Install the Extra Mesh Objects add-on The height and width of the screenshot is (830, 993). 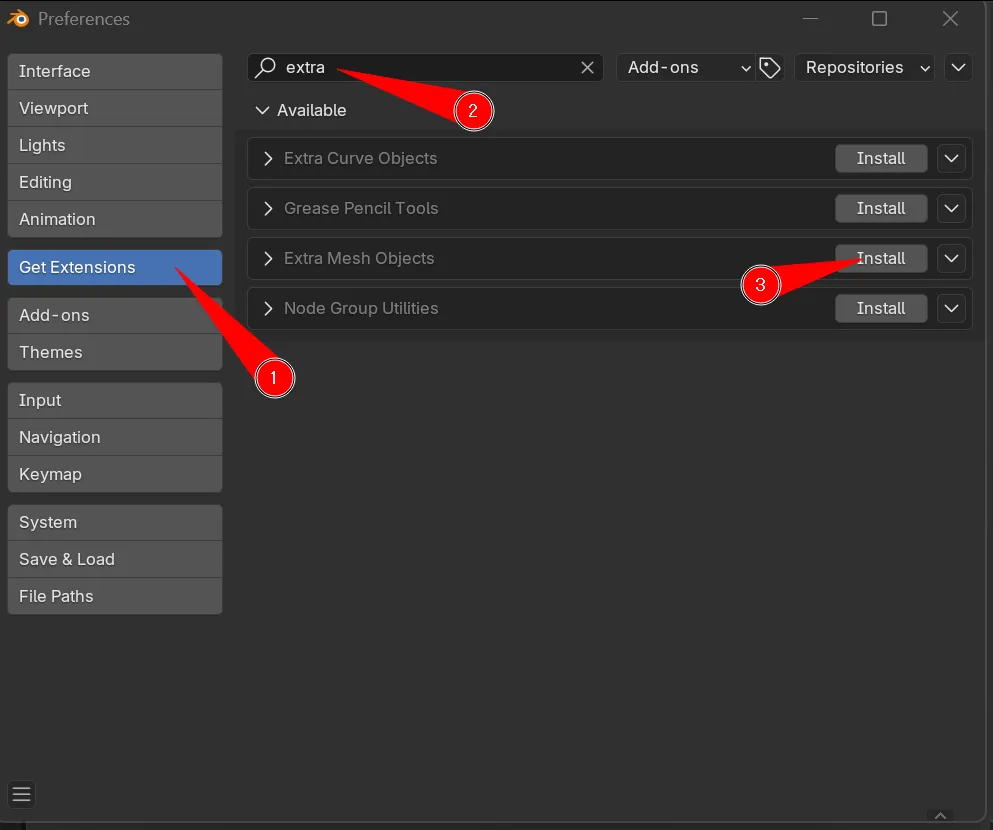(x=880, y=258)
